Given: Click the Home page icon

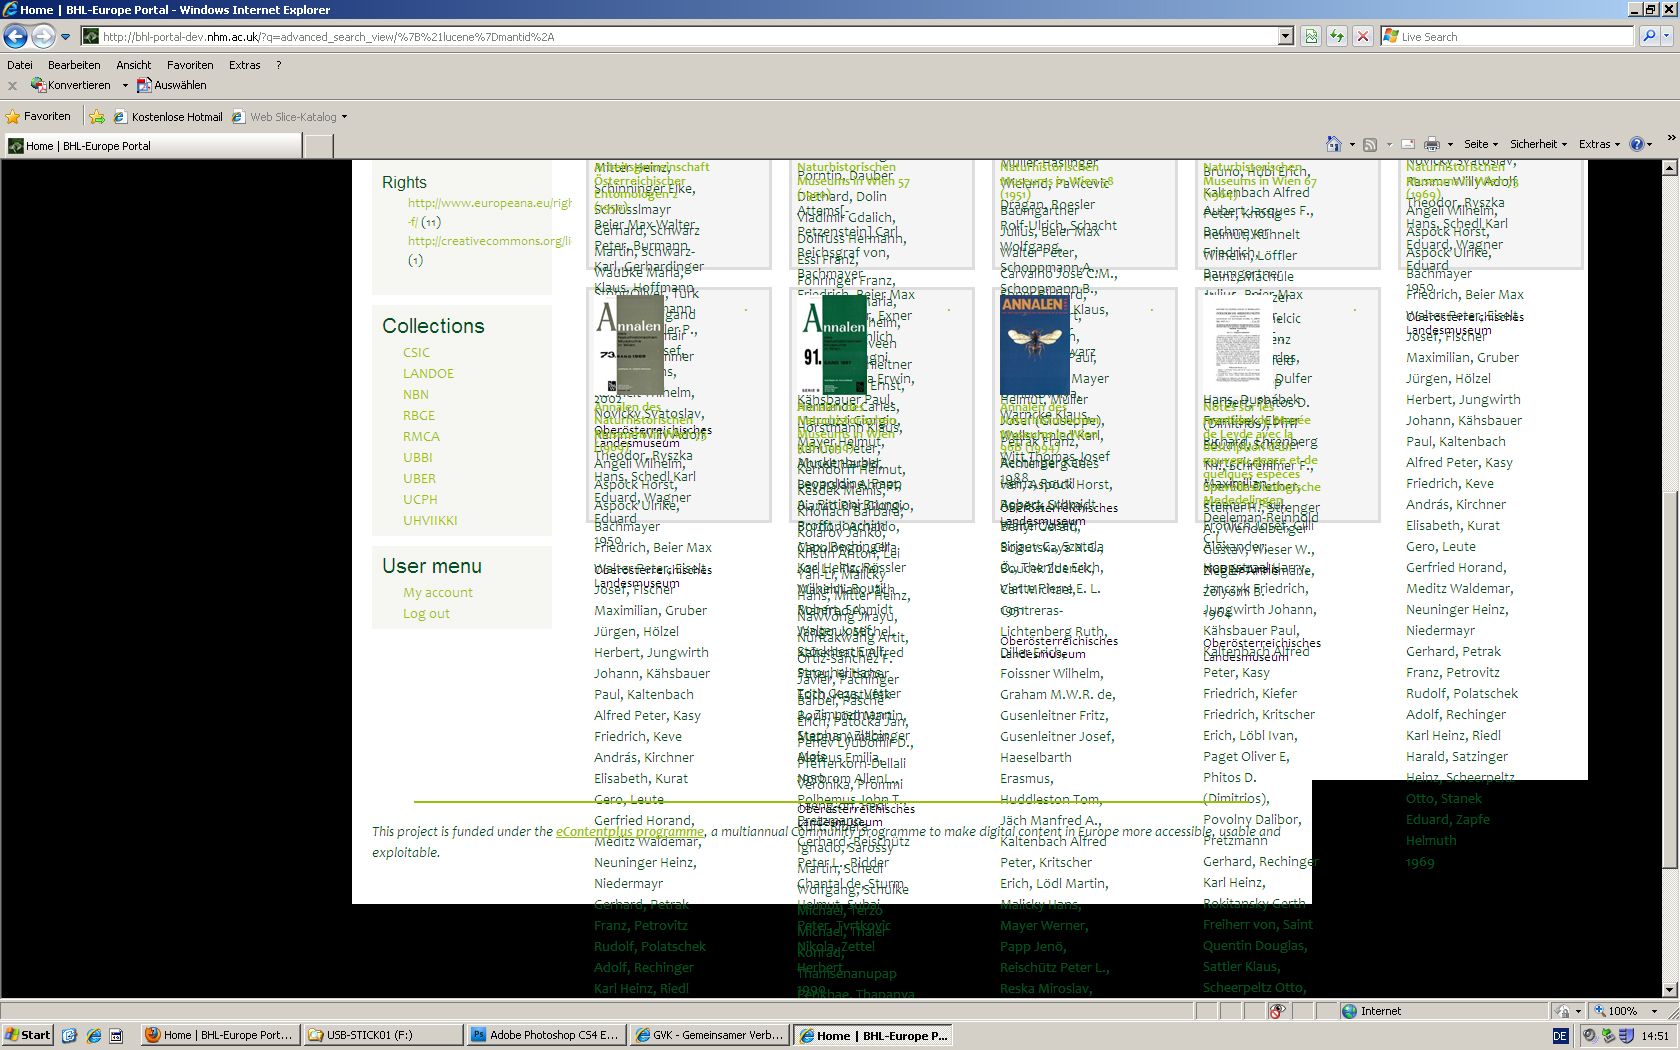Looking at the screenshot, I should (x=1333, y=144).
